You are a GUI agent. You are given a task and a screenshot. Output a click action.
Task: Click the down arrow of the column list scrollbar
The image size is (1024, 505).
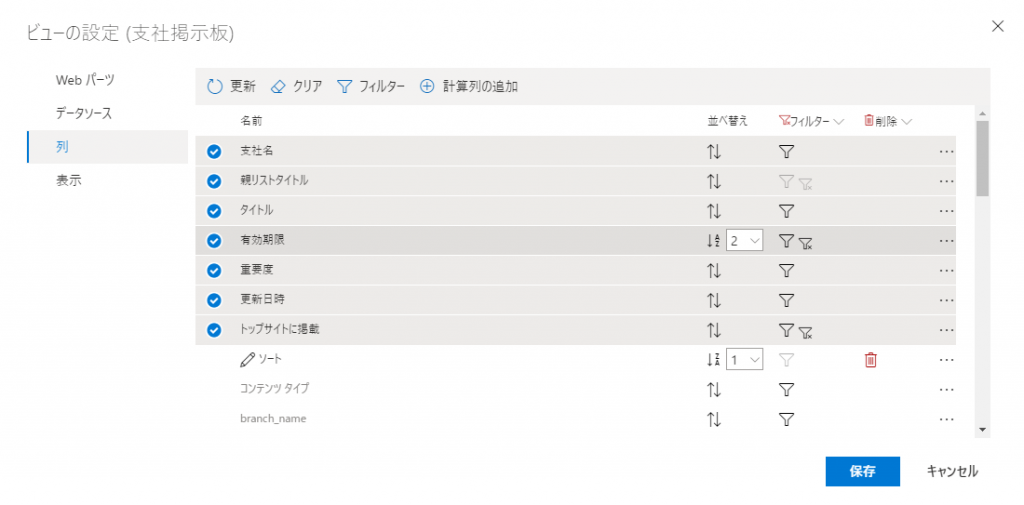(x=982, y=429)
